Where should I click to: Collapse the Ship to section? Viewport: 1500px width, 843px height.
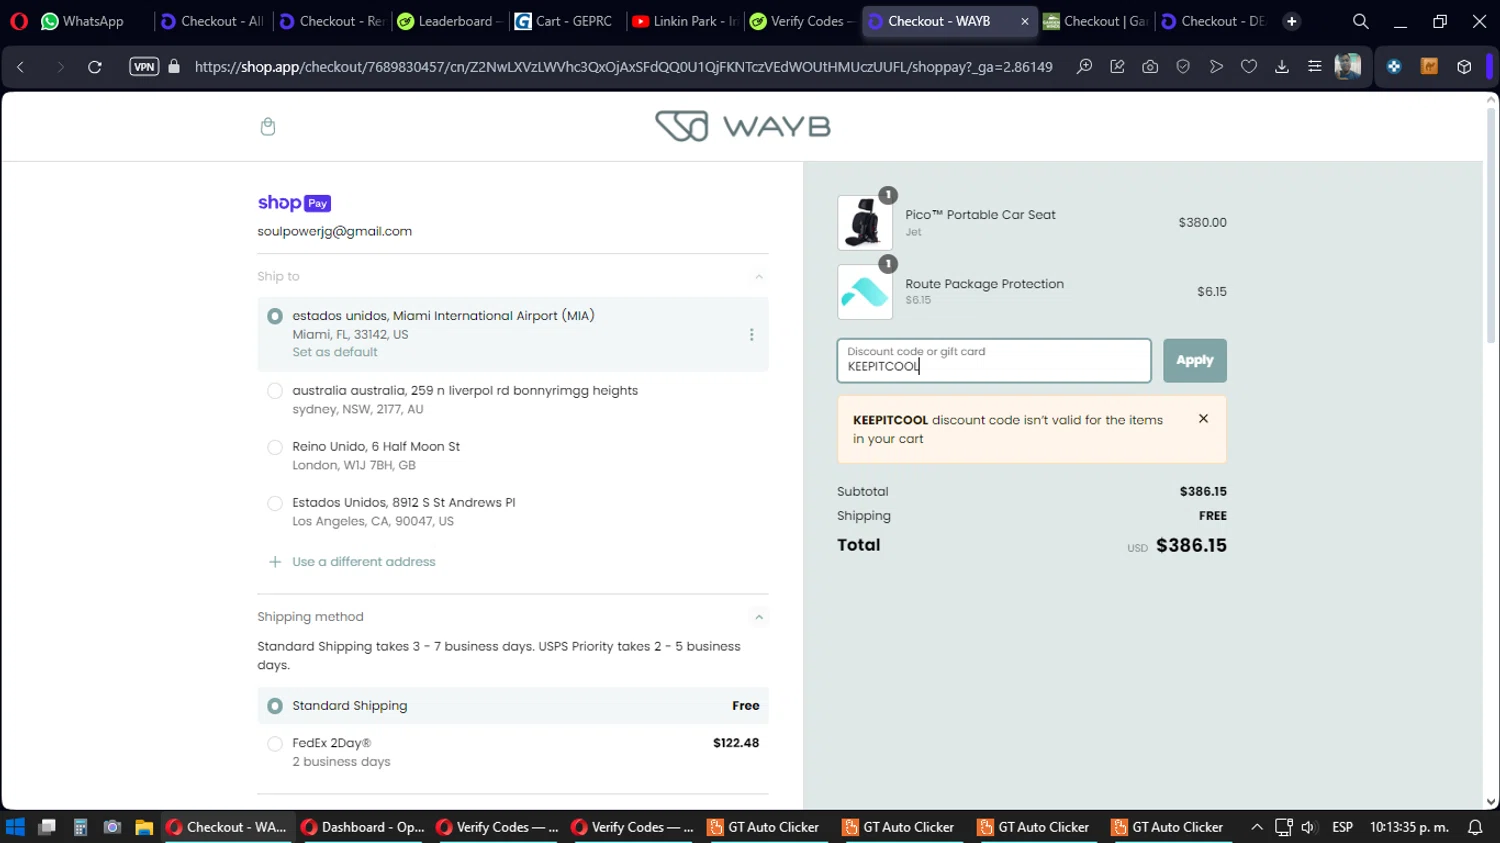(759, 277)
